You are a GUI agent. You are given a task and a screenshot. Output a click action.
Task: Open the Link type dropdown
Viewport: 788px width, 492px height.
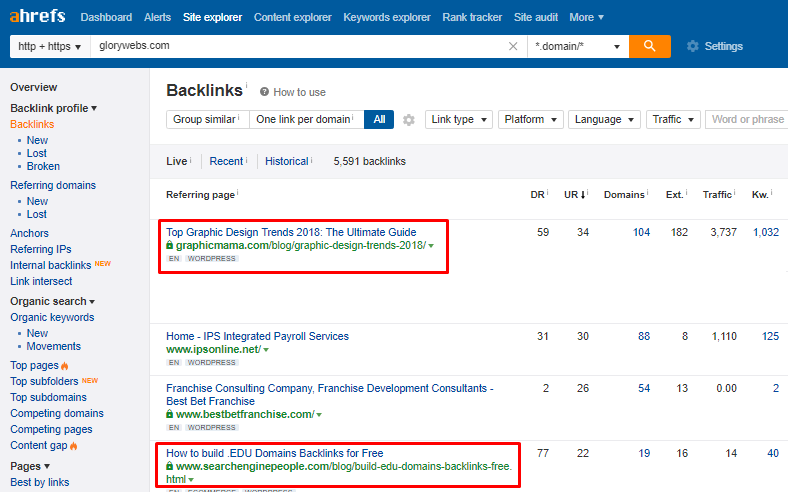coord(459,120)
